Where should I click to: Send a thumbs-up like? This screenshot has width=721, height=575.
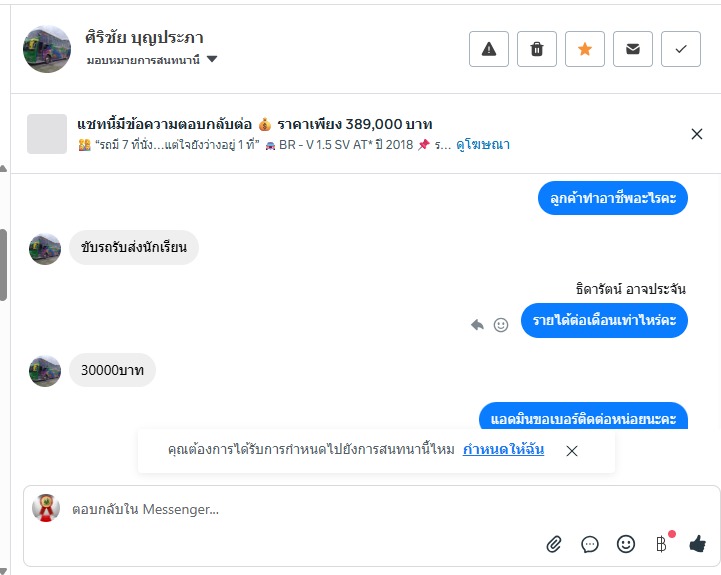click(x=698, y=544)
